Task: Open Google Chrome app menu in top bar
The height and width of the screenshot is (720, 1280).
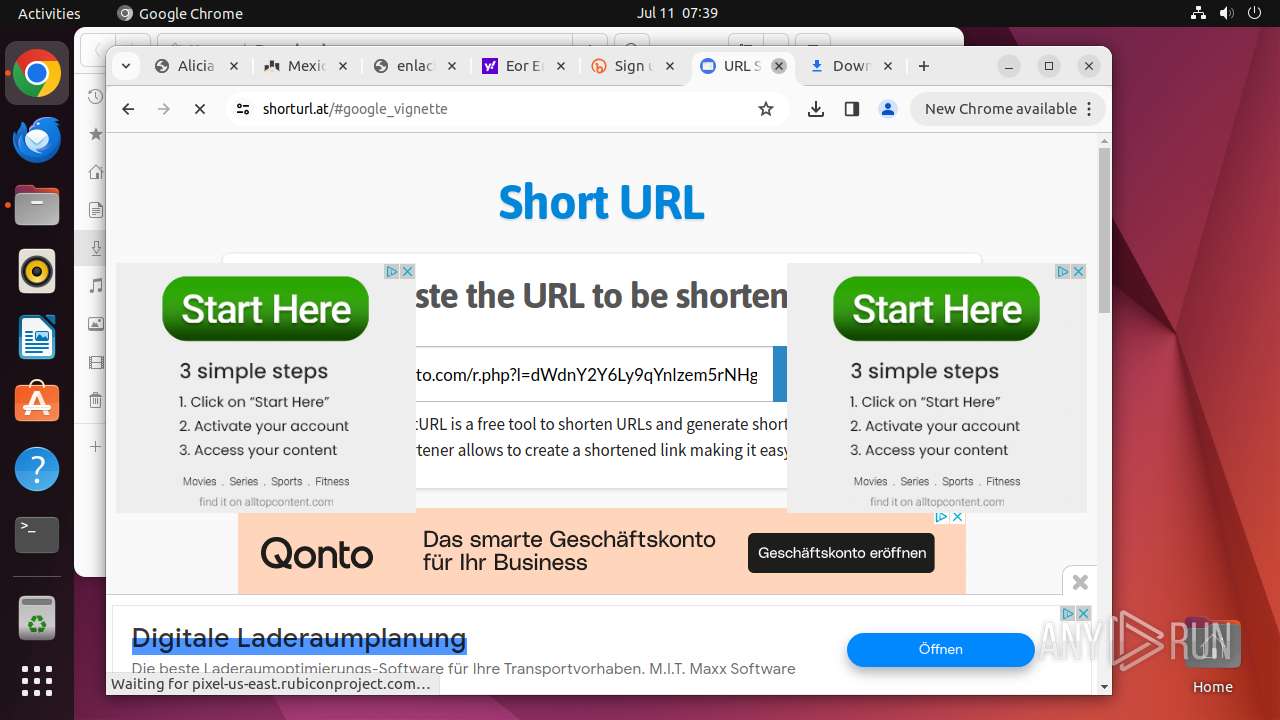Action: [x=181, y=13]
